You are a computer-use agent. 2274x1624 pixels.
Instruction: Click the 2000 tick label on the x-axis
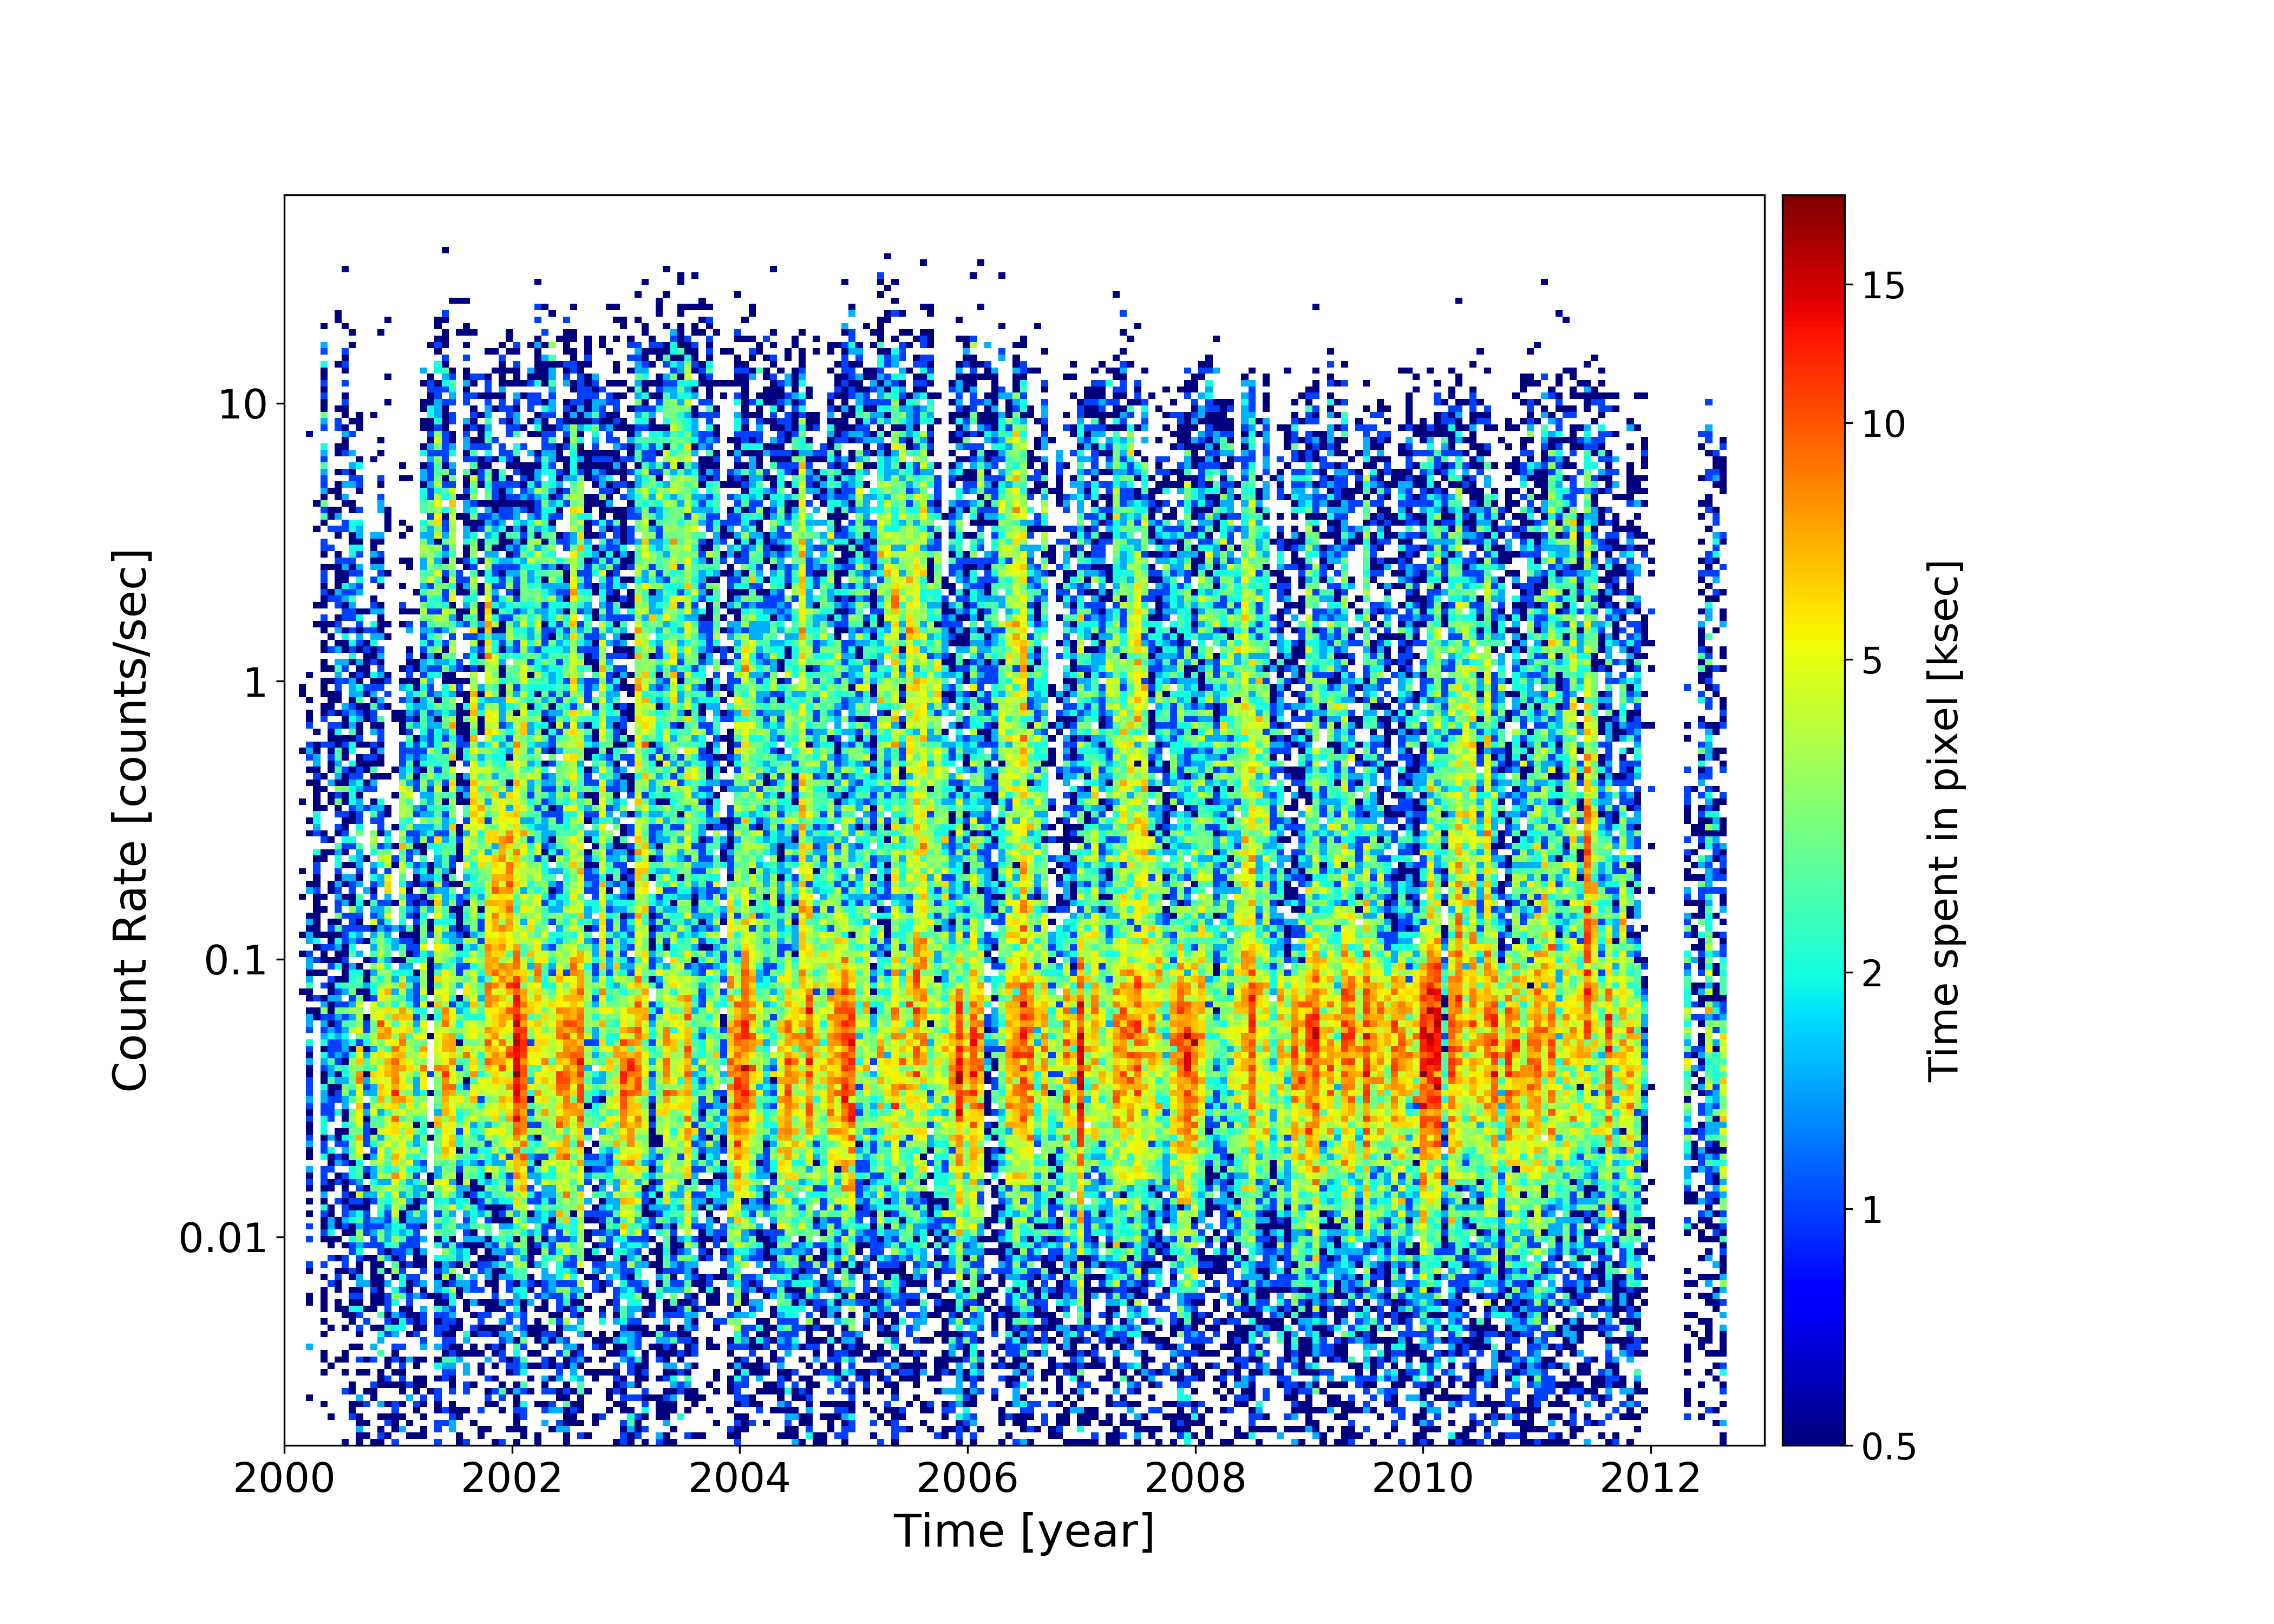(284, 1477)
